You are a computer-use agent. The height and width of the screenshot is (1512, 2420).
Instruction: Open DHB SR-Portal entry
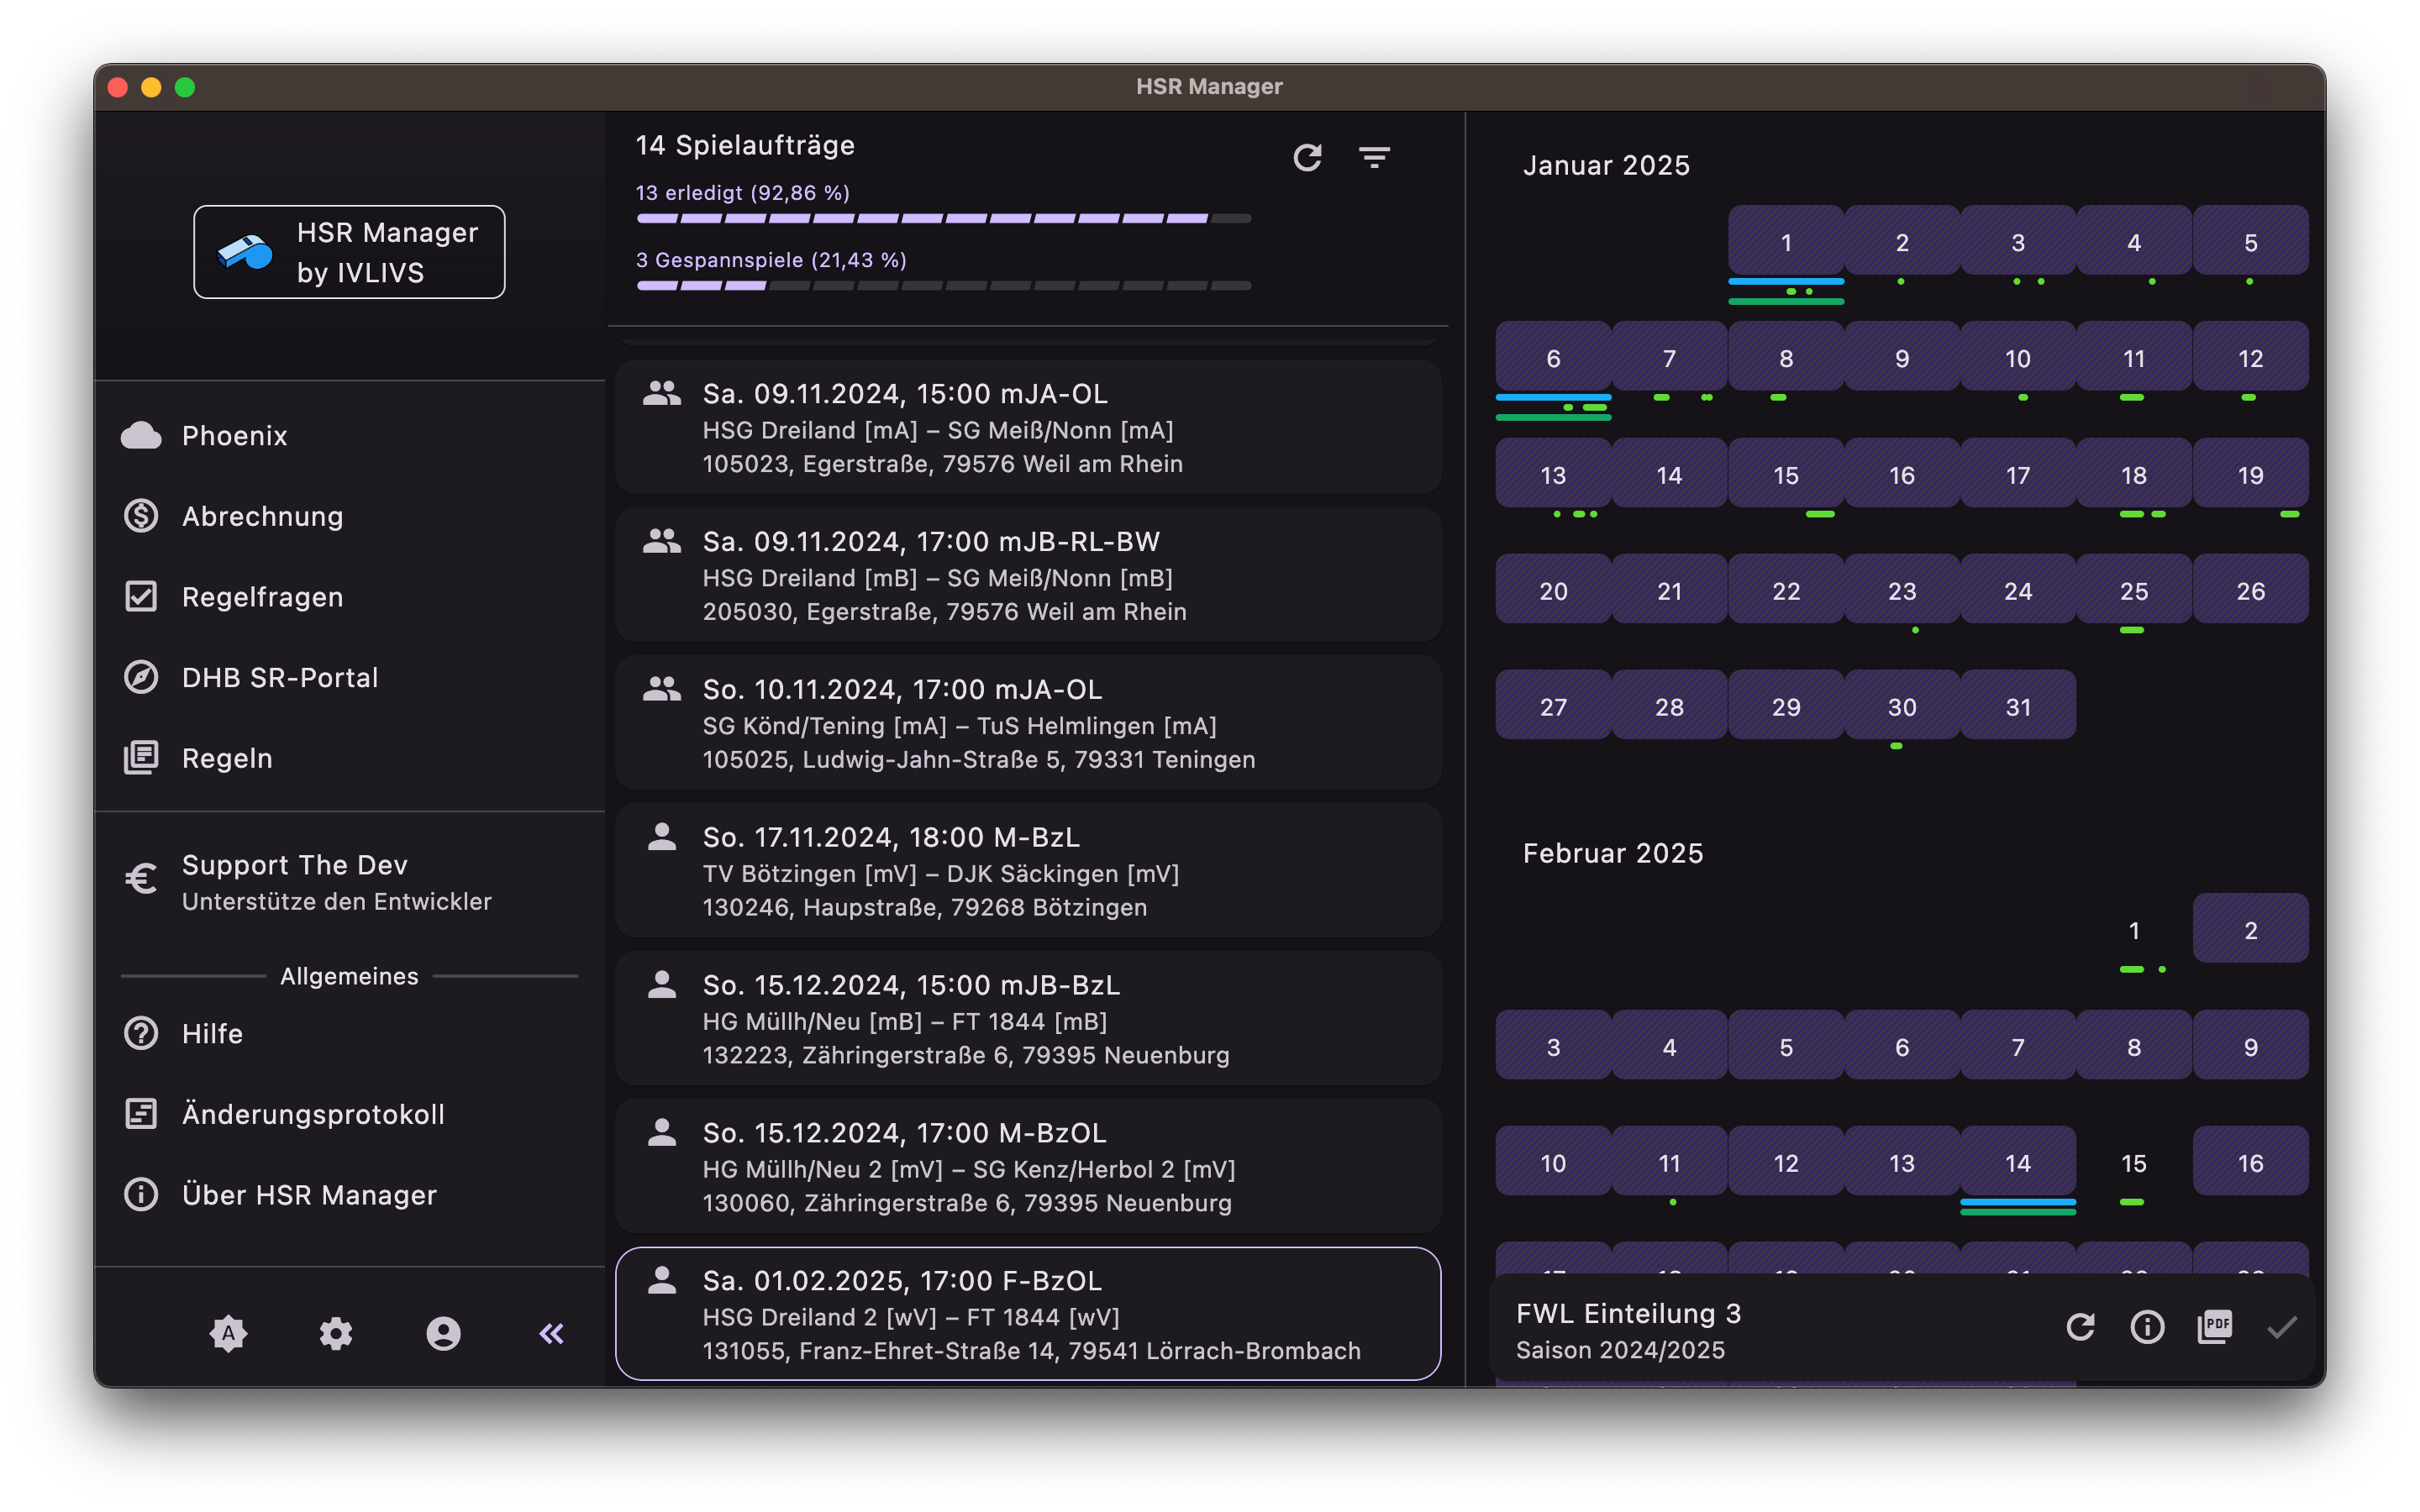point(349,677)
